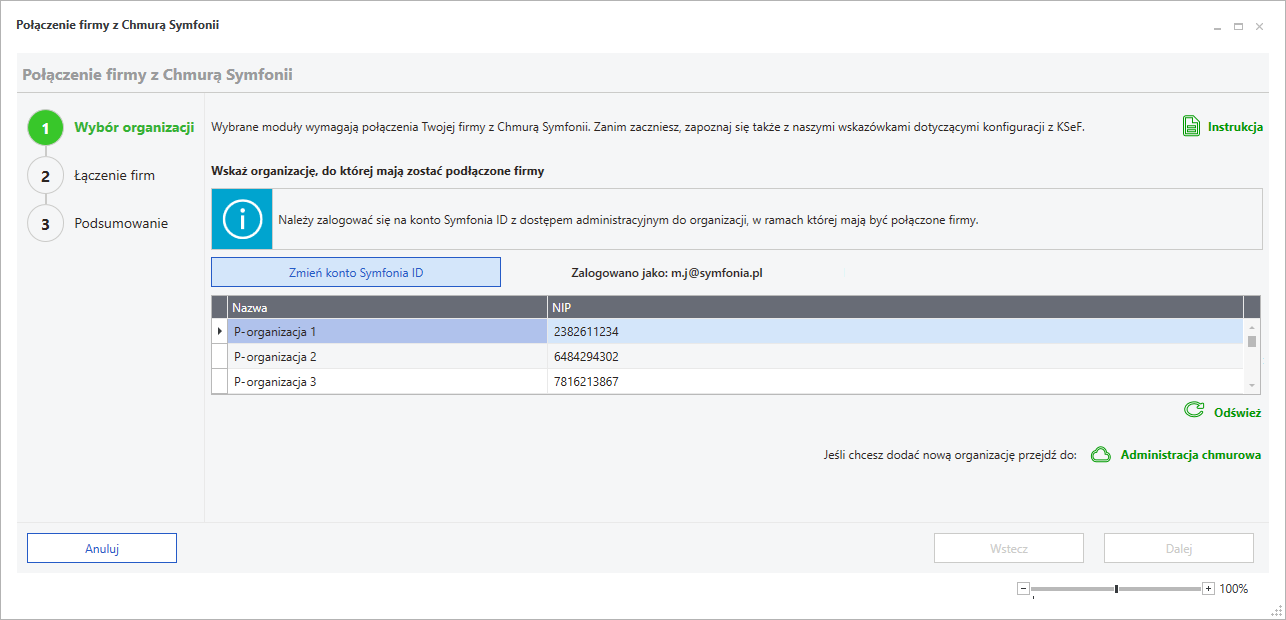The width and height of the screenshot is (1286, 620).
Task: Click table scrollbar up arrow
Action: [1252, 327]
